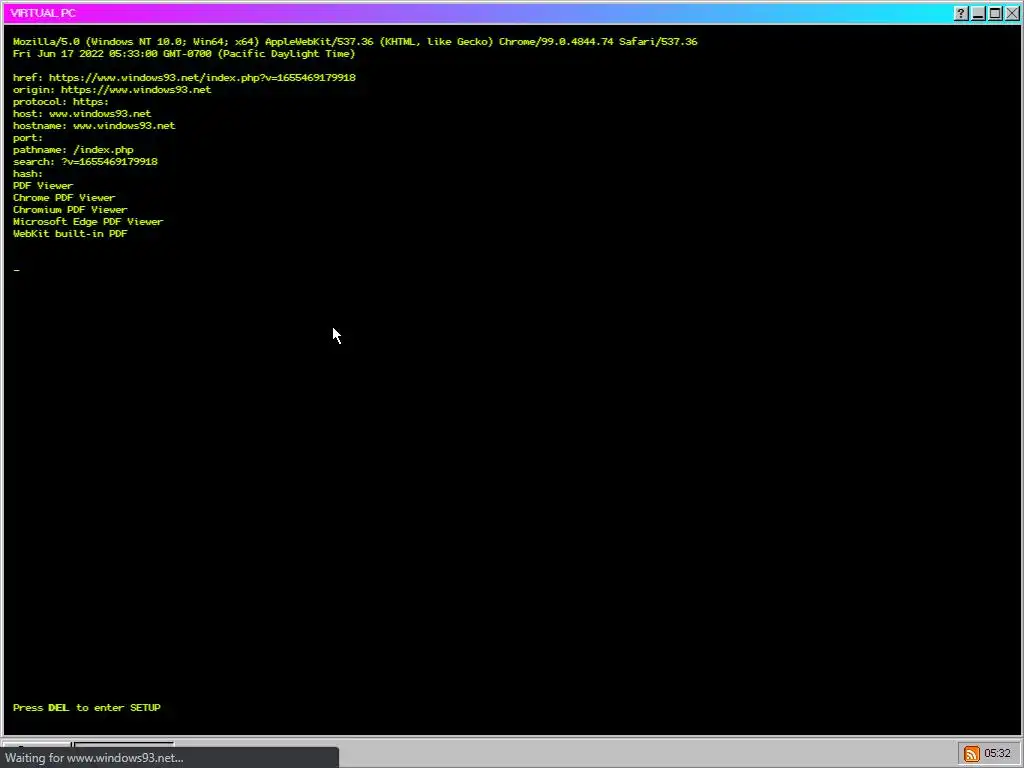Select the "Waiting for www.windows93.net..." status text

(94, 758)
